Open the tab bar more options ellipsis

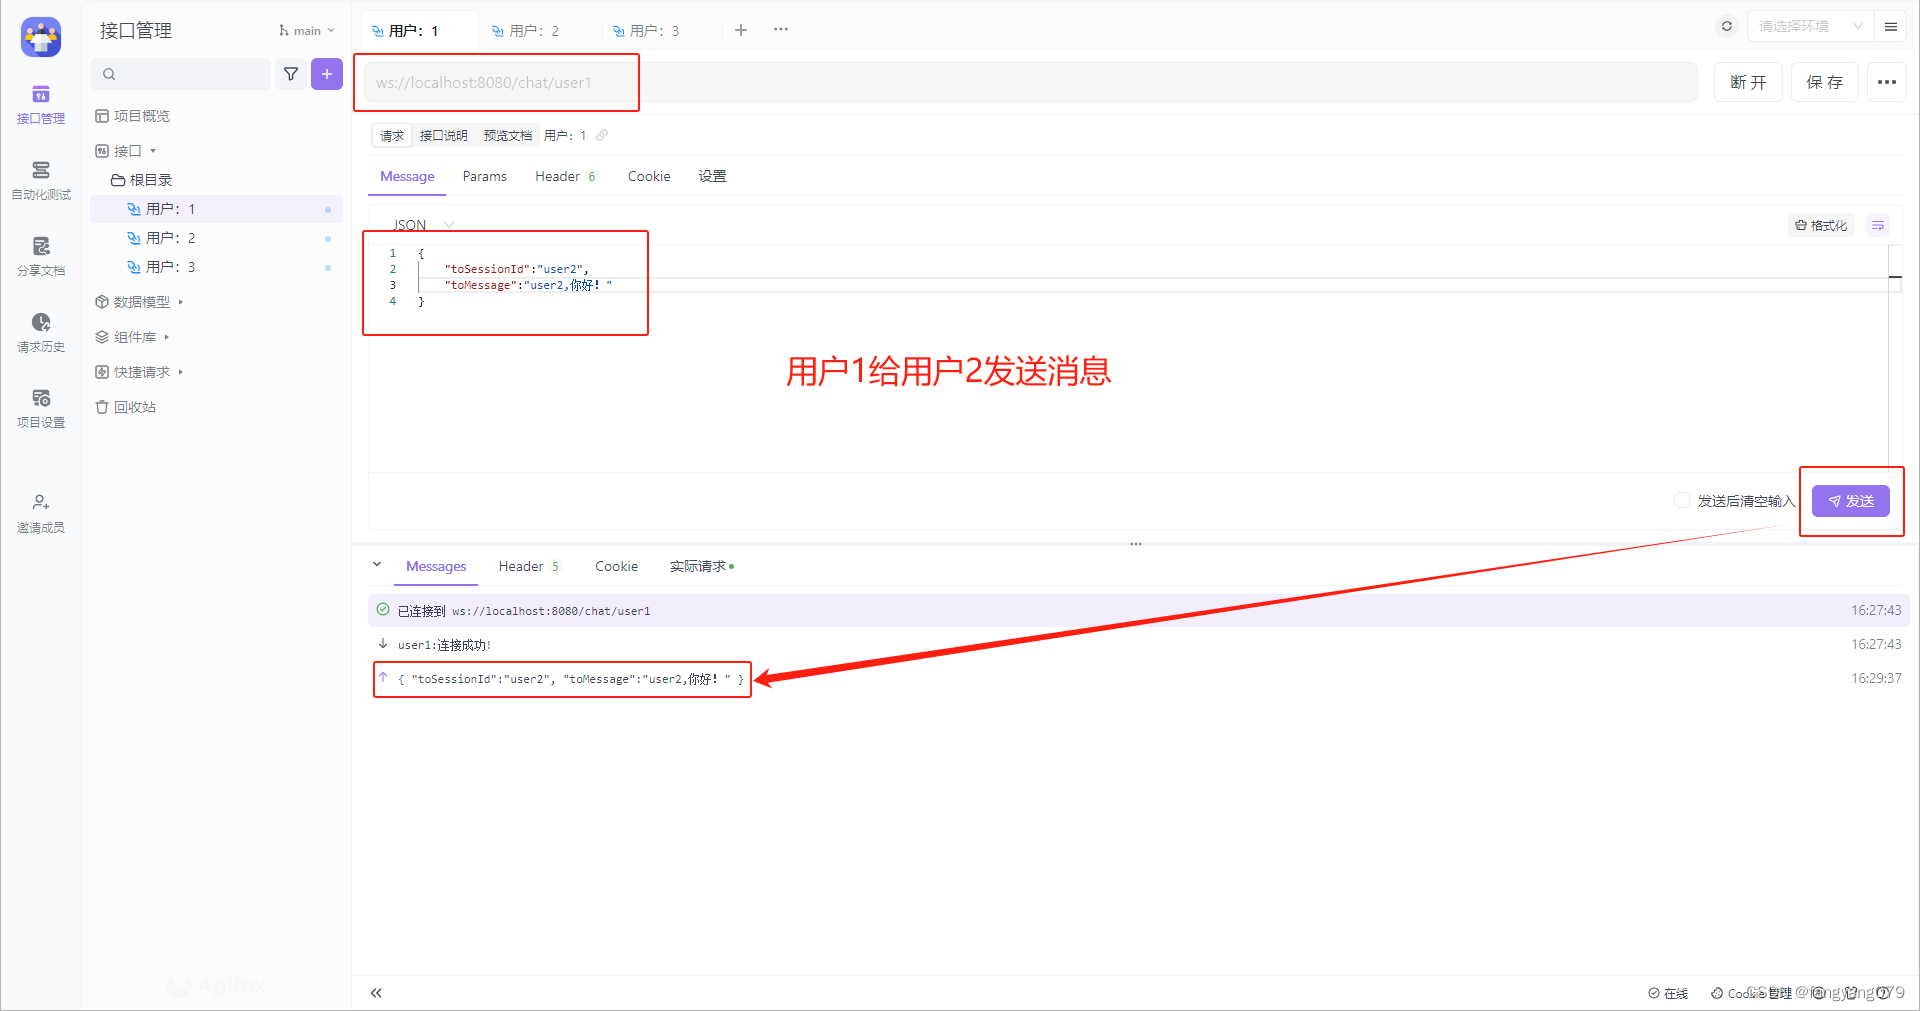pos(781,30)
